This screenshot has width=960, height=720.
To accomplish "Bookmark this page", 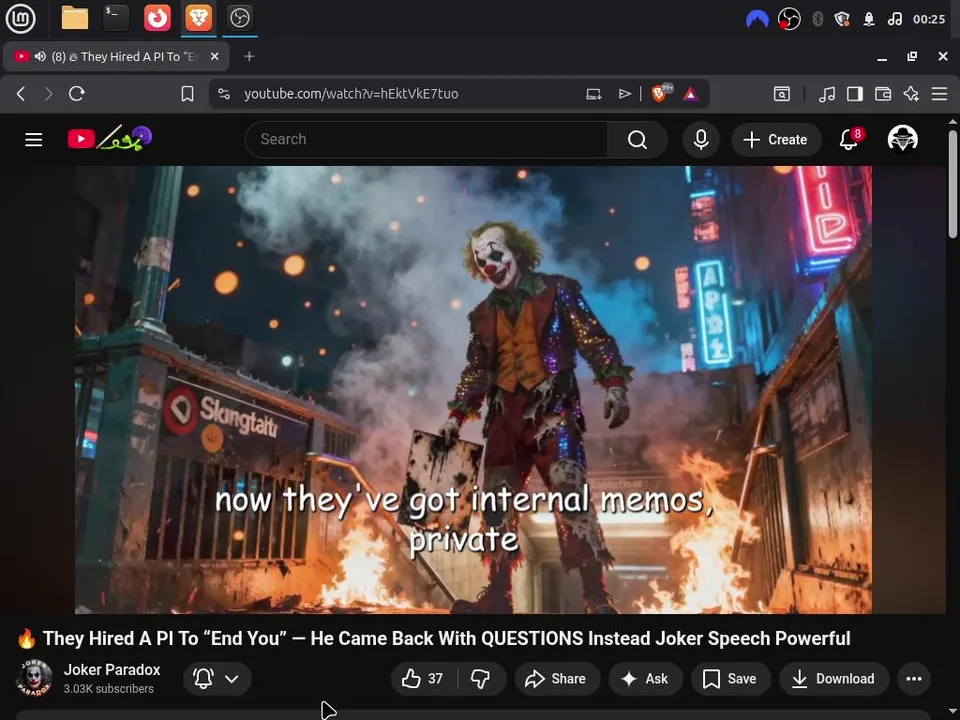I will 187,94.
